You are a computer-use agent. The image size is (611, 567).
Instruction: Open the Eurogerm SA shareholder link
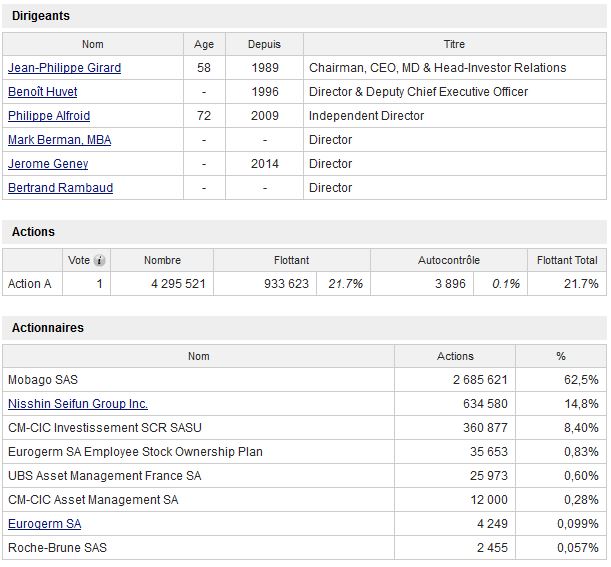pyautogui.click(x=44, y=524)
